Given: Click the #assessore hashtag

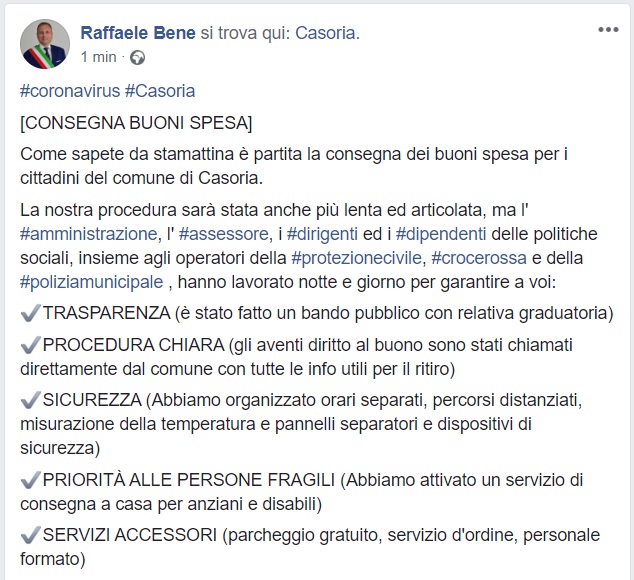Looking at the screenshot, I should pos(229,233).
